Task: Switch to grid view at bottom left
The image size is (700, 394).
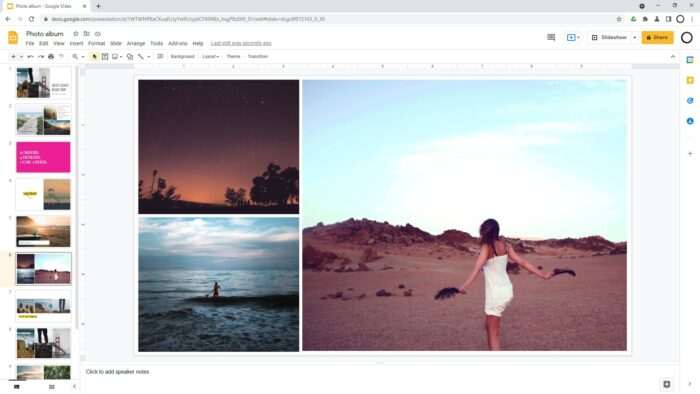Action: [51, 386]
